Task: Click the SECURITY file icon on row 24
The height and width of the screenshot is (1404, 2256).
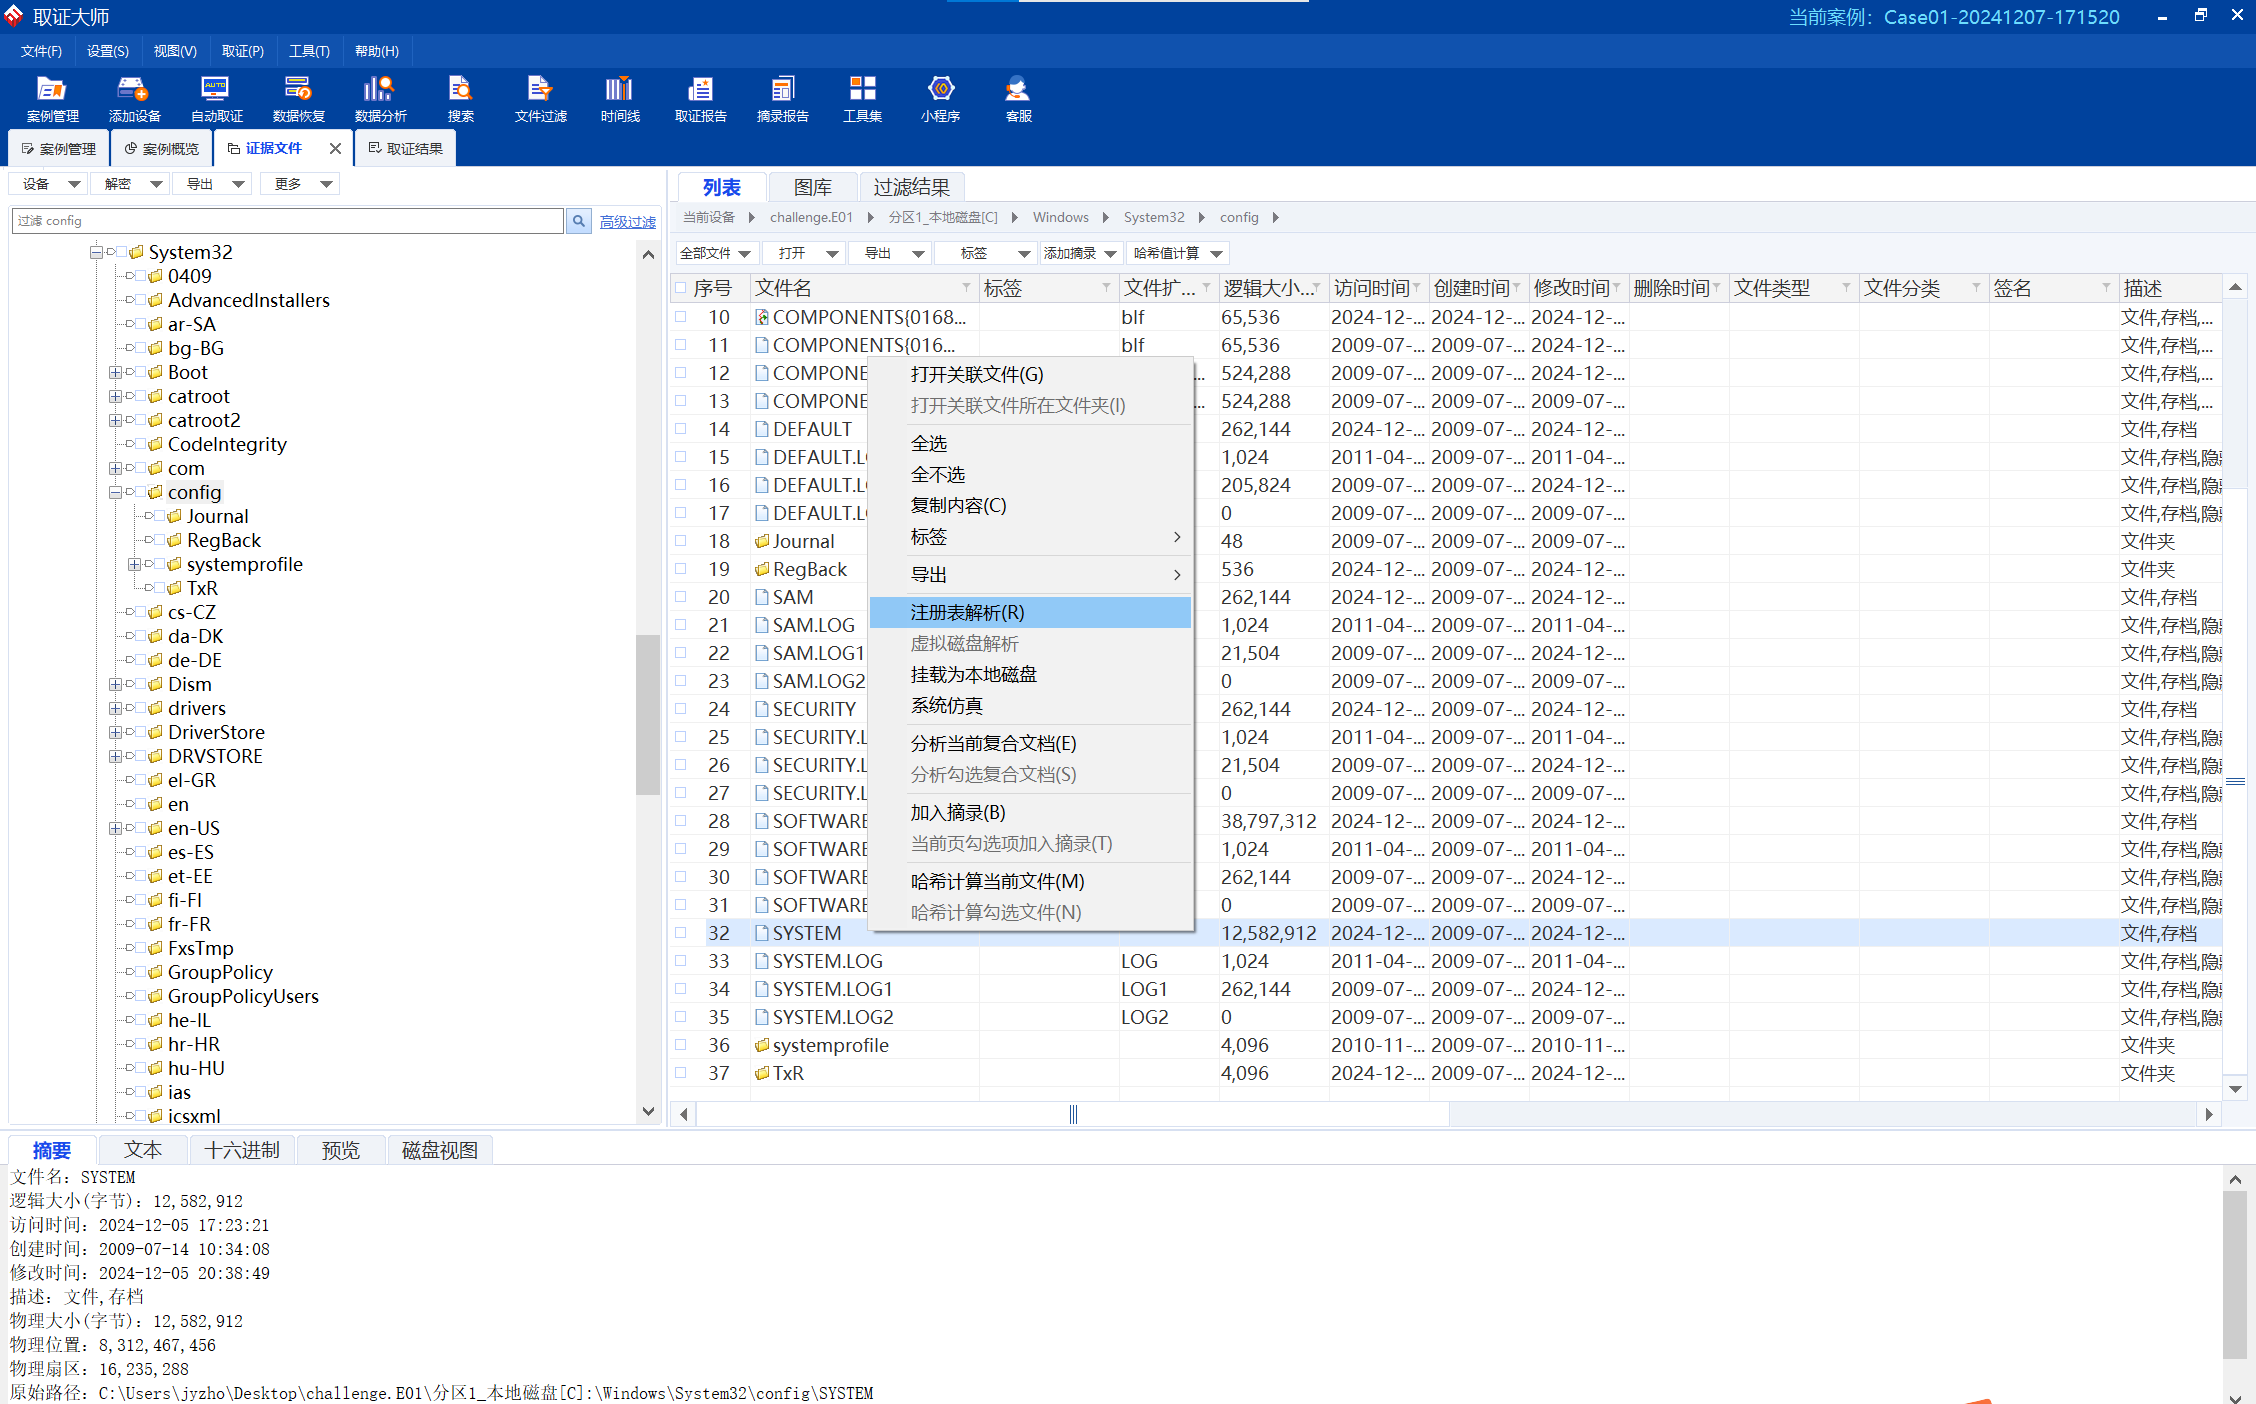Action: [x=762, y=709]
